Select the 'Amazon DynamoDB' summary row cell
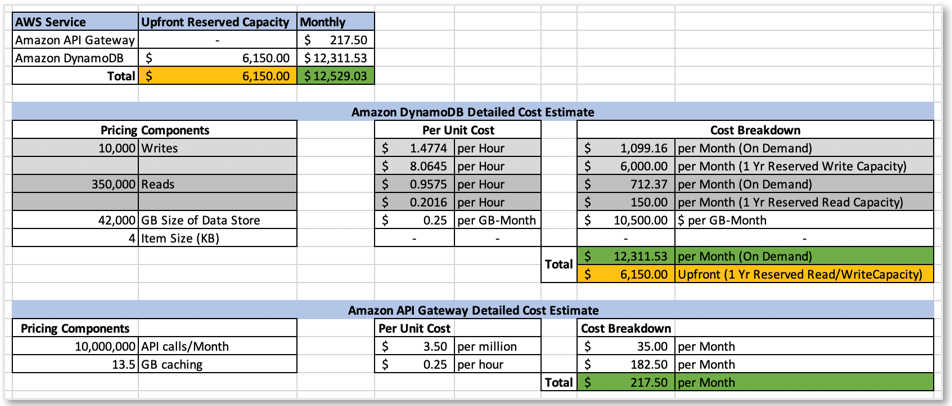This screenshot has height=406, width=952. point(75,58)
